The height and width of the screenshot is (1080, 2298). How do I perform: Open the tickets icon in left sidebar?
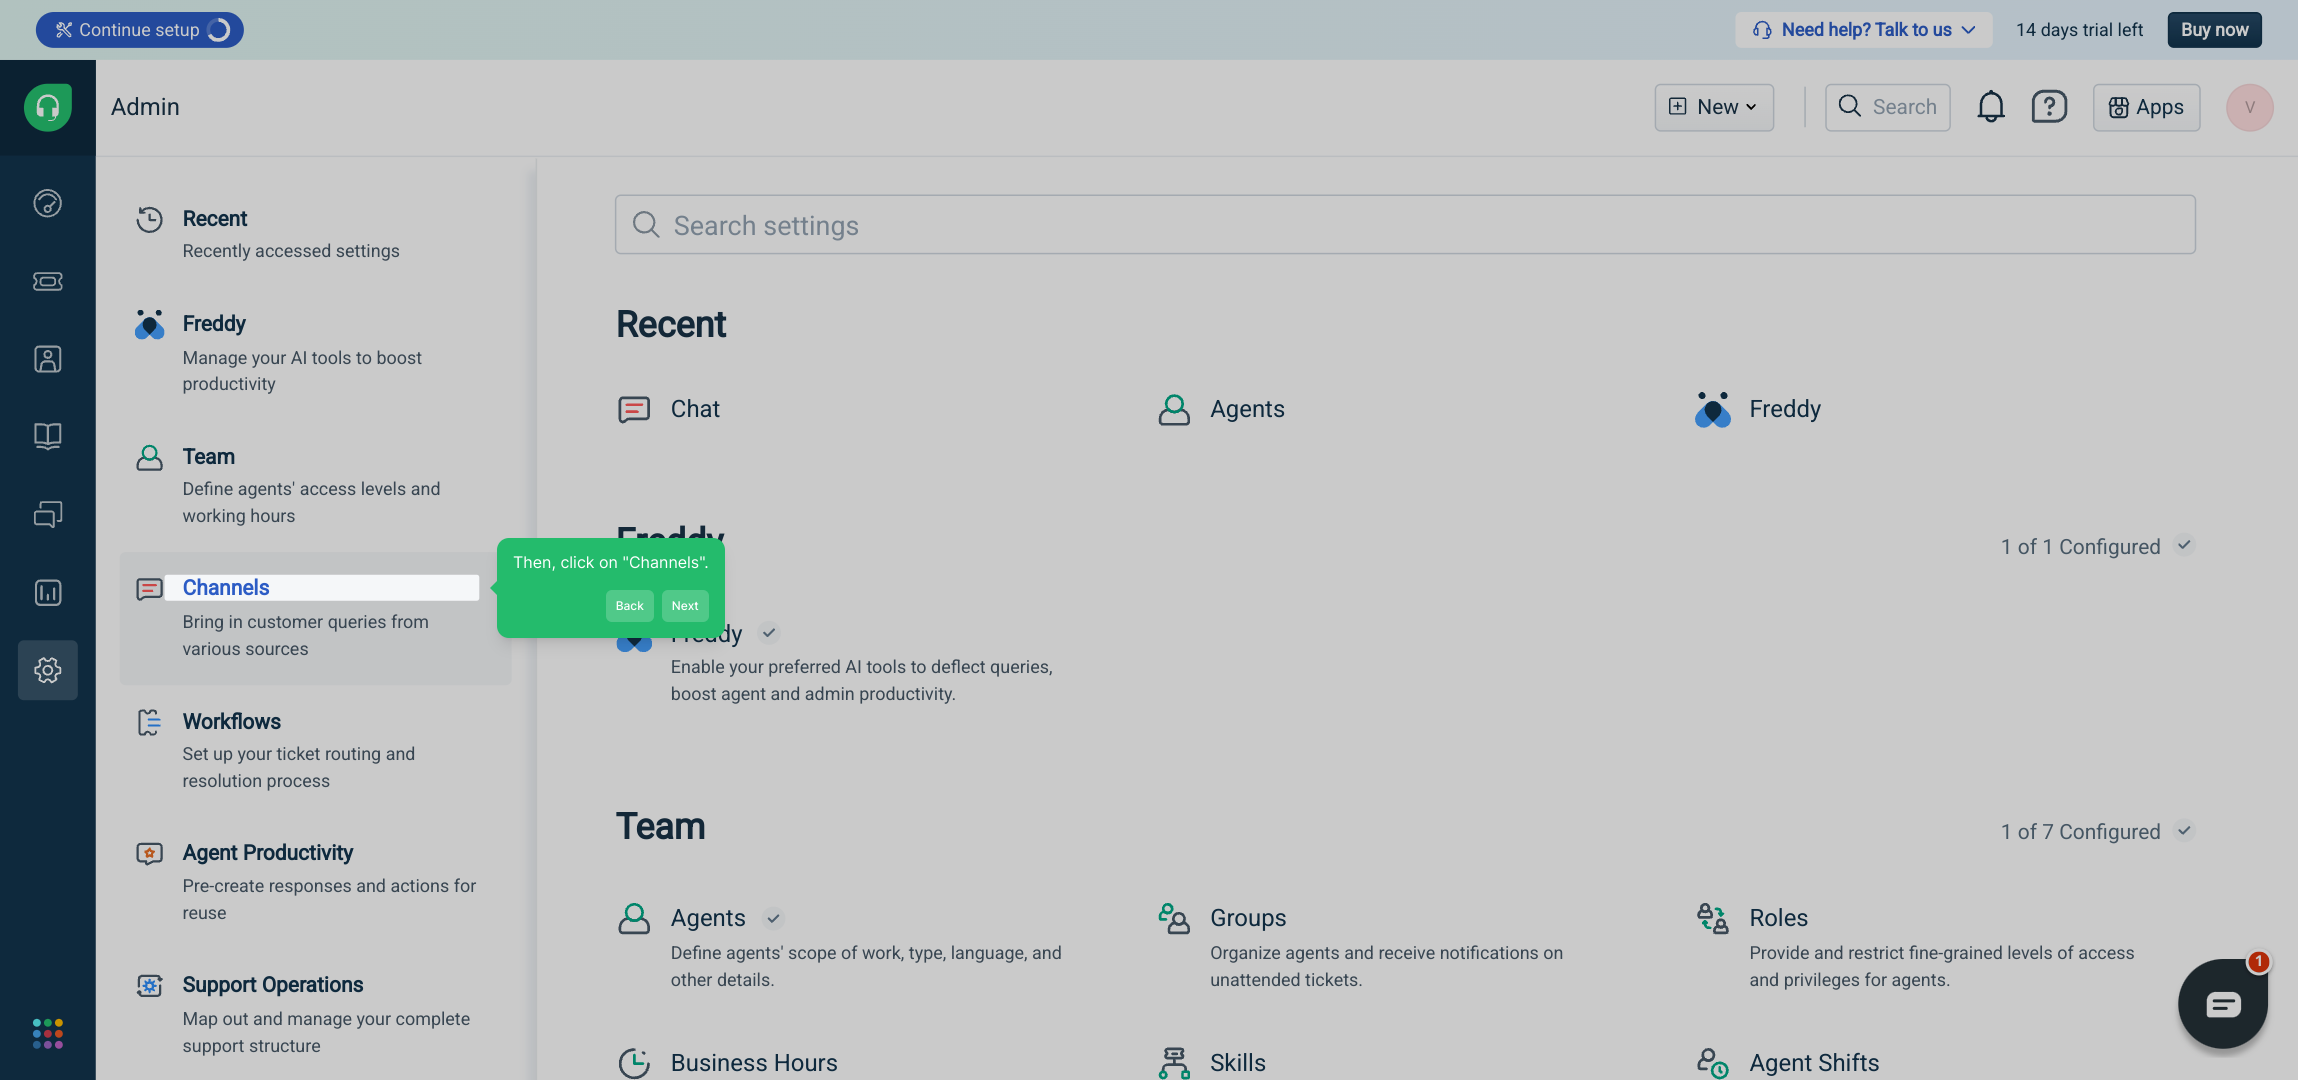47,281
